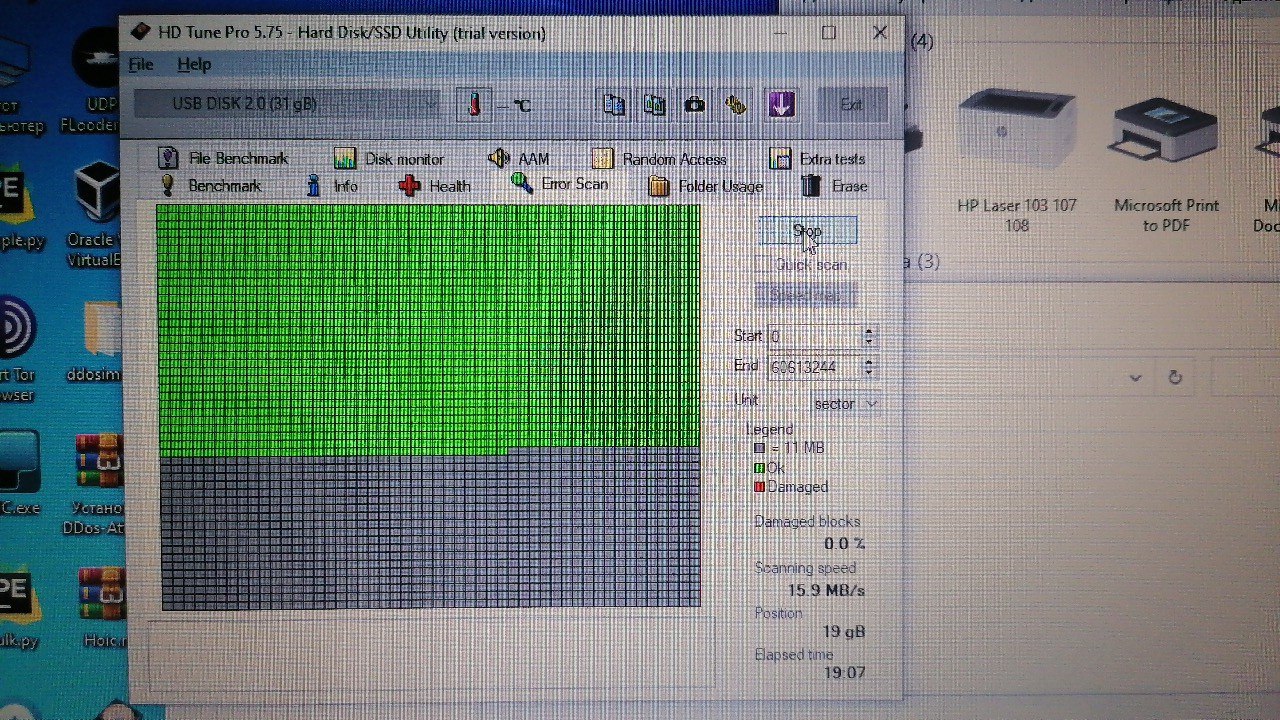
Task: Click the green Ok legend square
Action: tap(759, 468)
